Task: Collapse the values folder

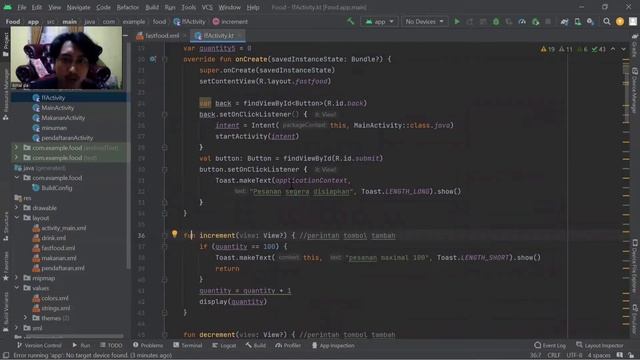Action: (16, 288)
